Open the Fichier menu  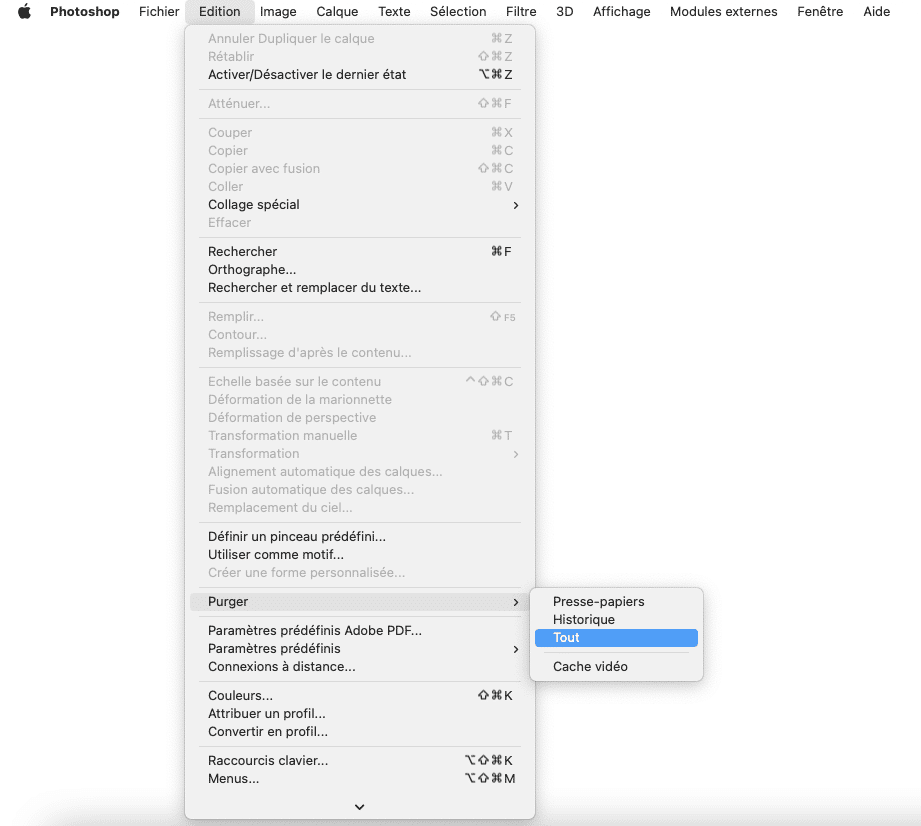pos(159,12)
